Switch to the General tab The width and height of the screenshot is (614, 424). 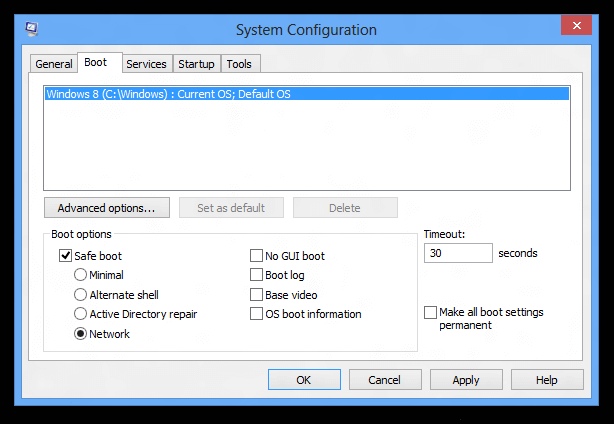pos(54,64)
